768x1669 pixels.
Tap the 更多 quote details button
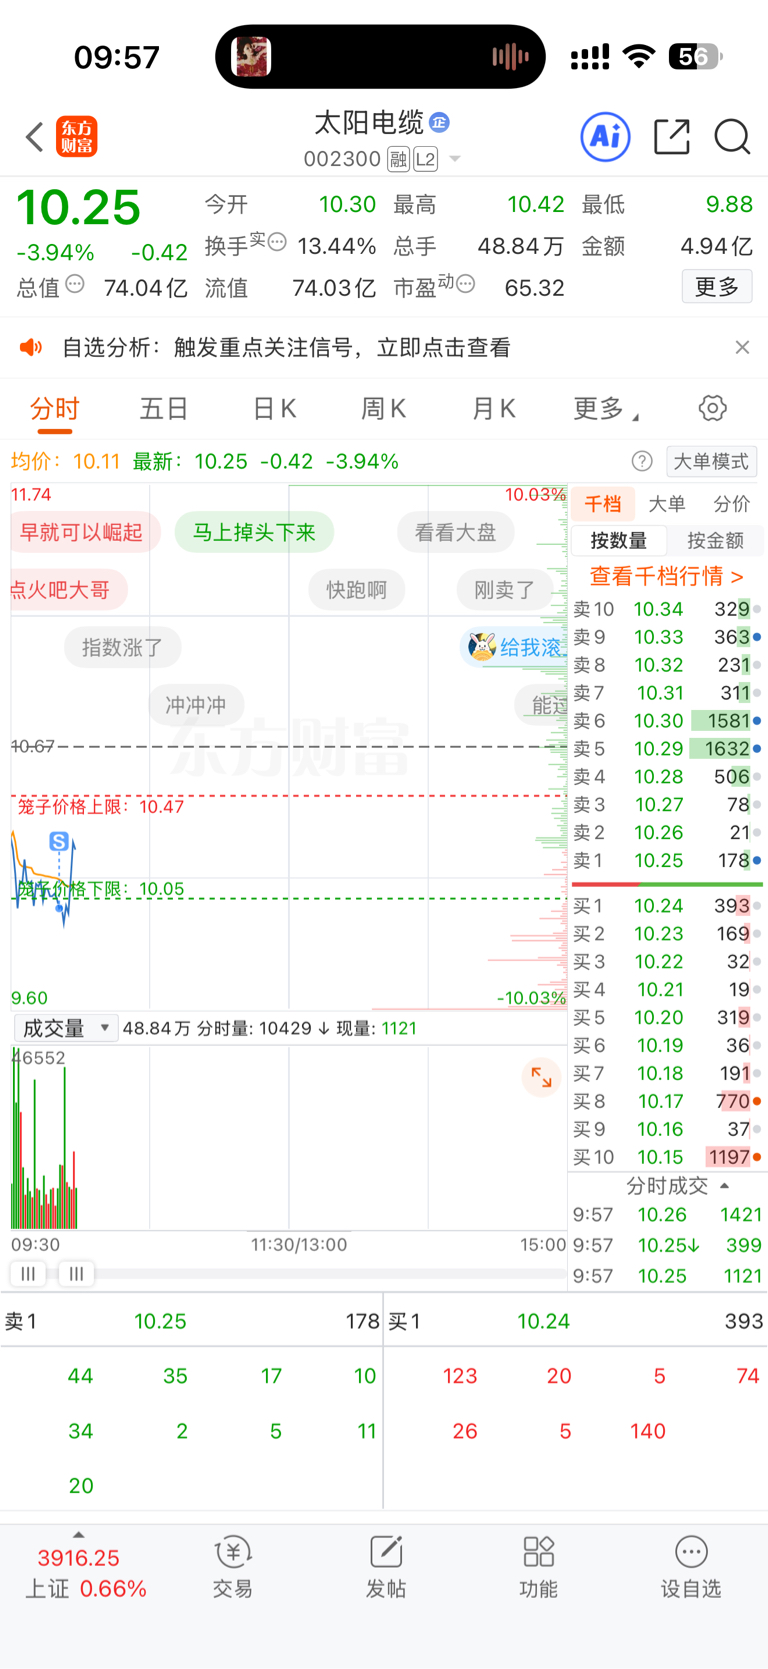click(x=716, y=287)
